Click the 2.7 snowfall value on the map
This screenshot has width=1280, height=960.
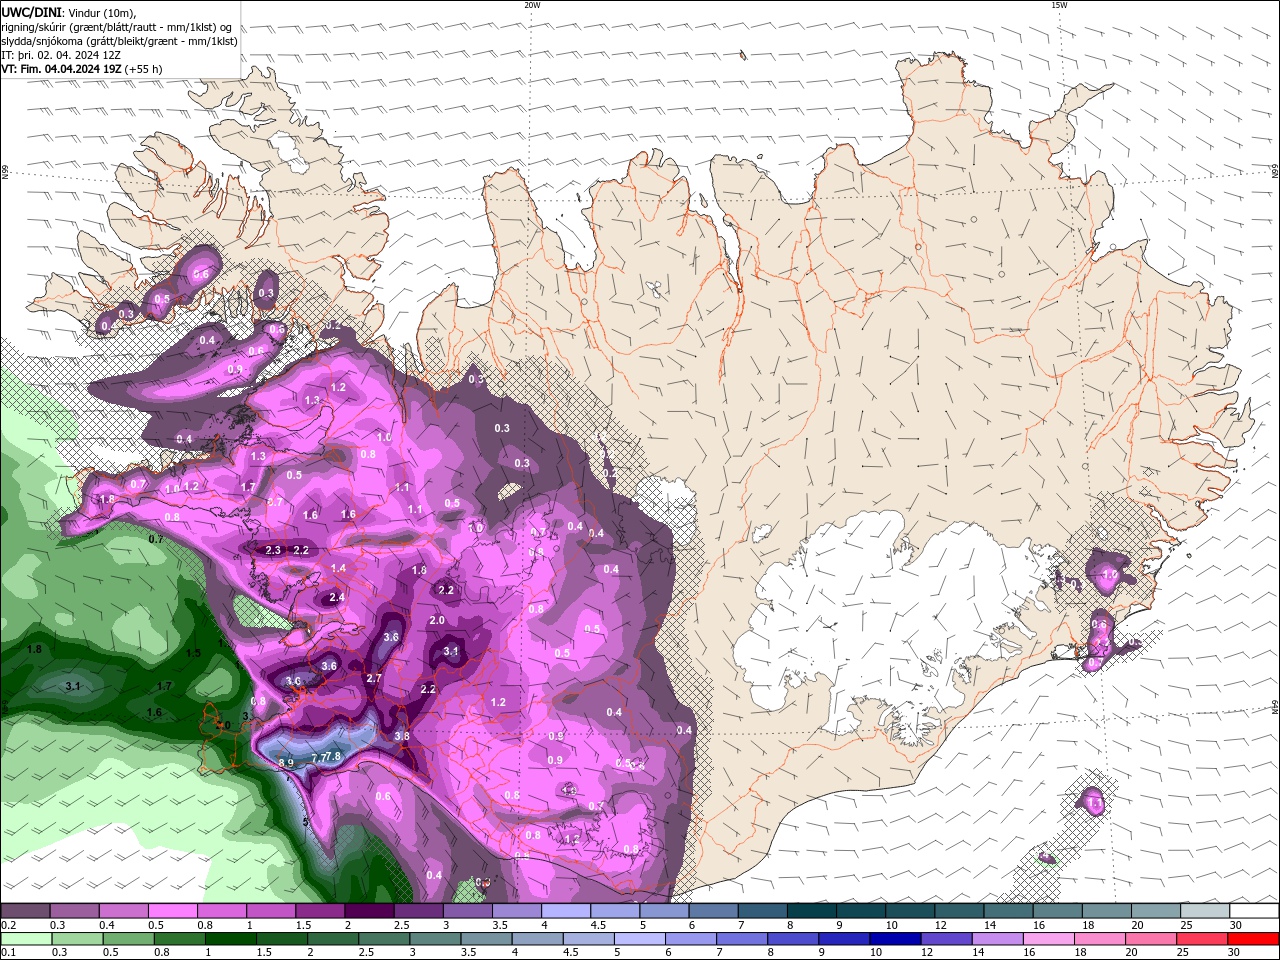(375, 678)
